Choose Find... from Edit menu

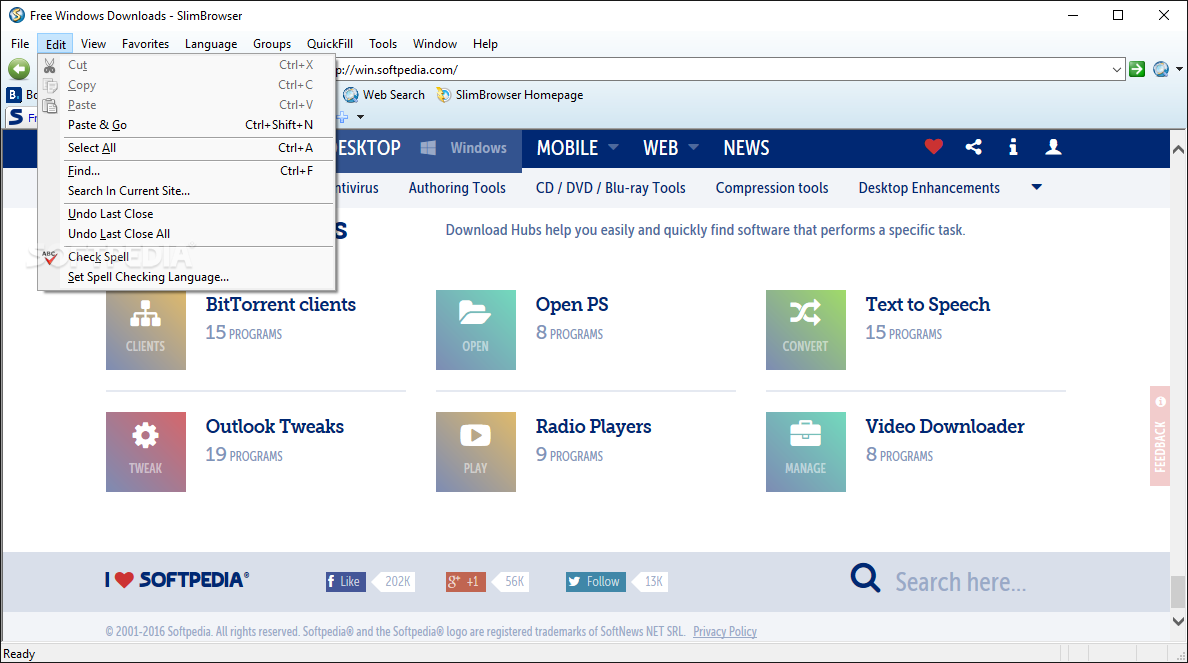point(186,171)
